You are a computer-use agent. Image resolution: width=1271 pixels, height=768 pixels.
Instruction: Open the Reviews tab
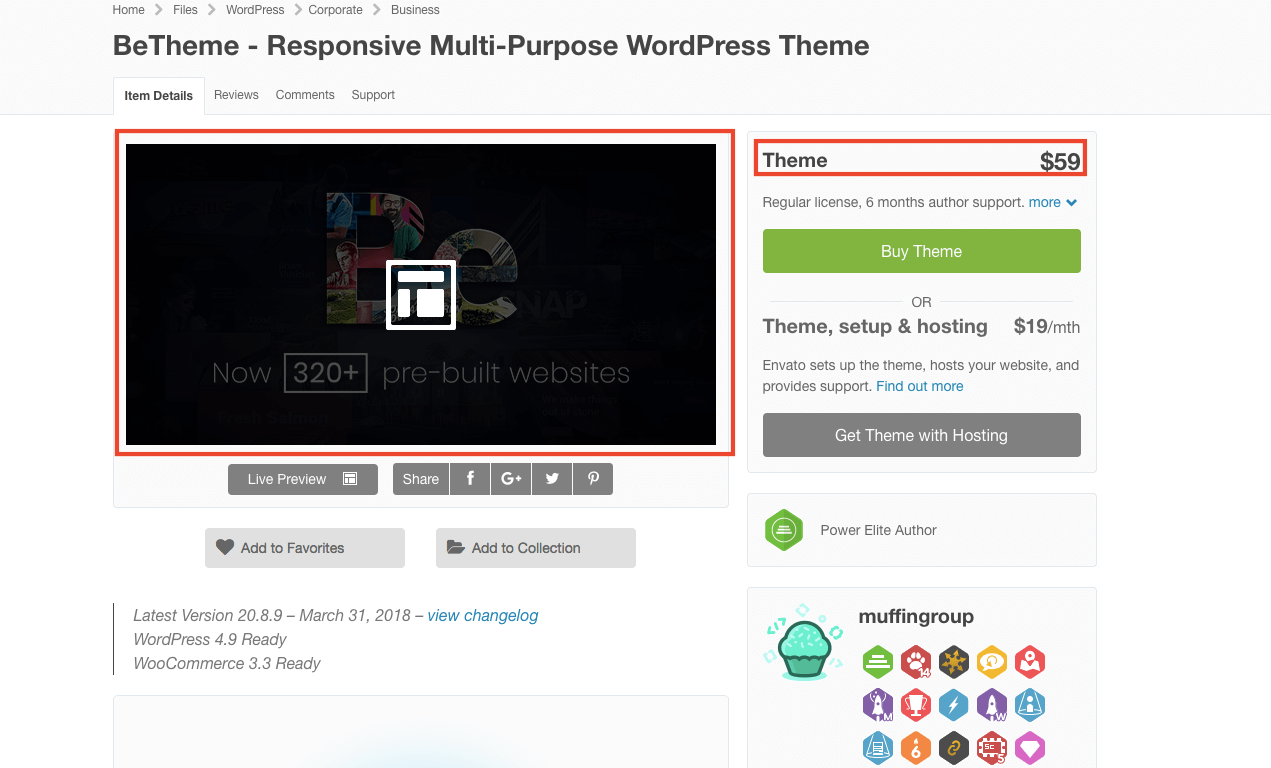click(236, 95)
